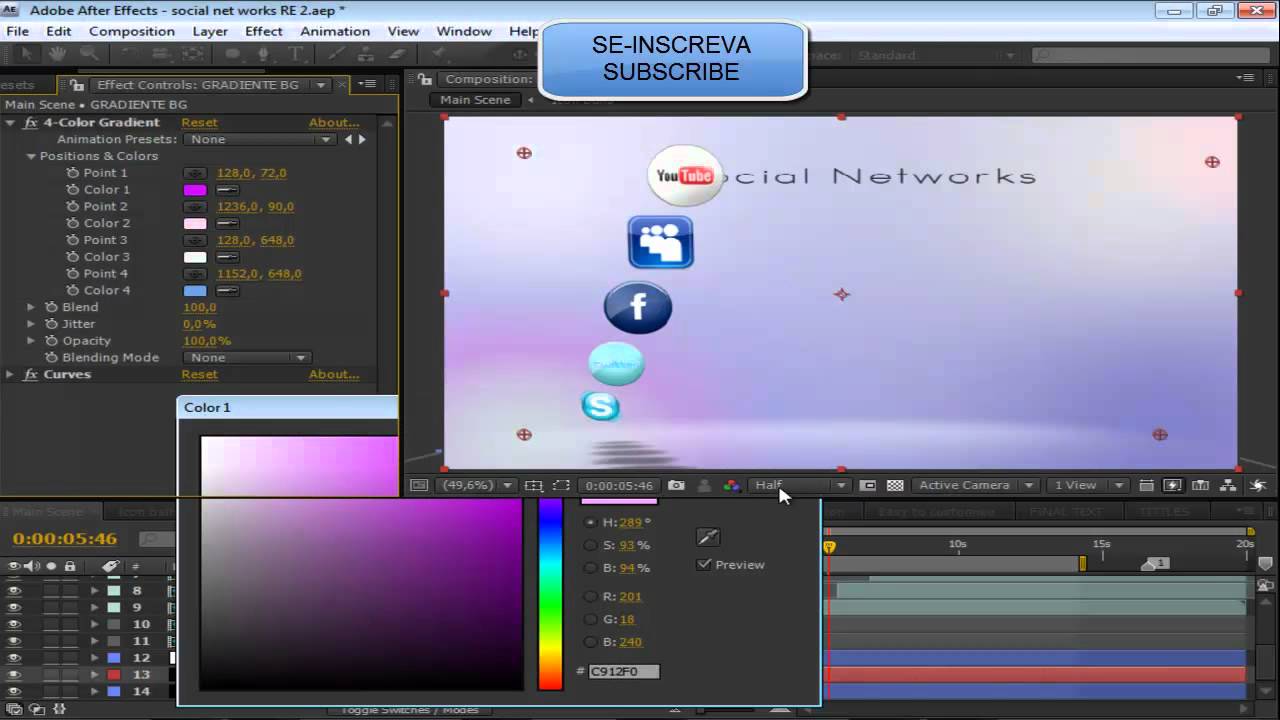
Task: Select the S saturation radio button
Action: (591, 545)
